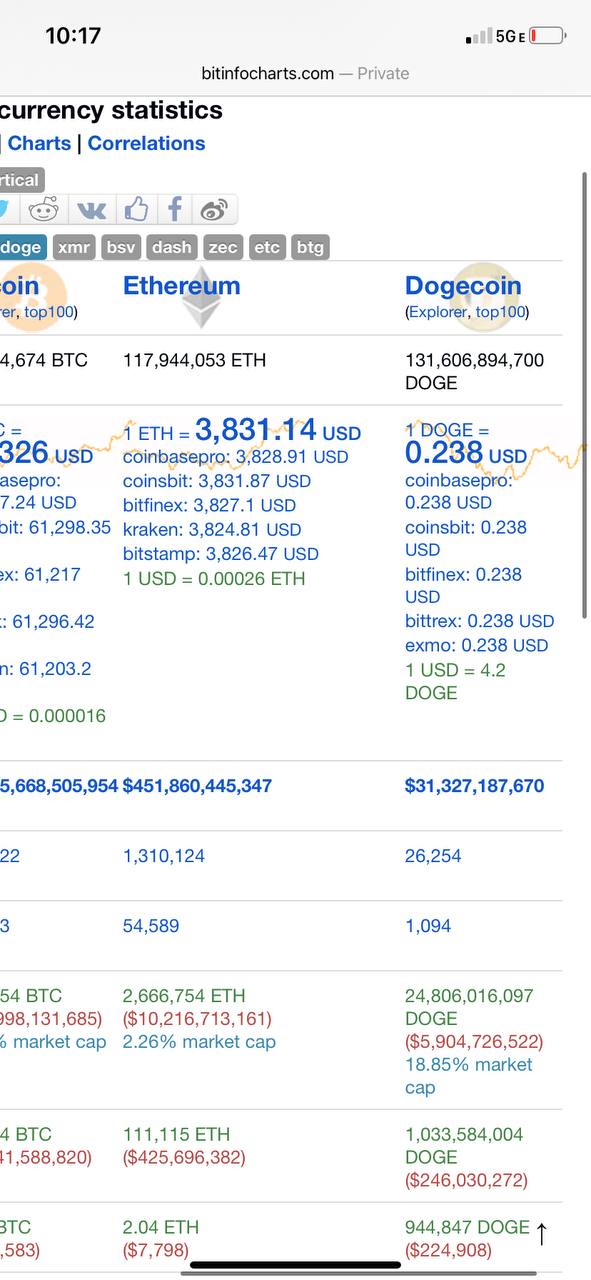Open the Charts section
Image resolution: width=591 pixels, height=1280 pixels.
(40, 143)
